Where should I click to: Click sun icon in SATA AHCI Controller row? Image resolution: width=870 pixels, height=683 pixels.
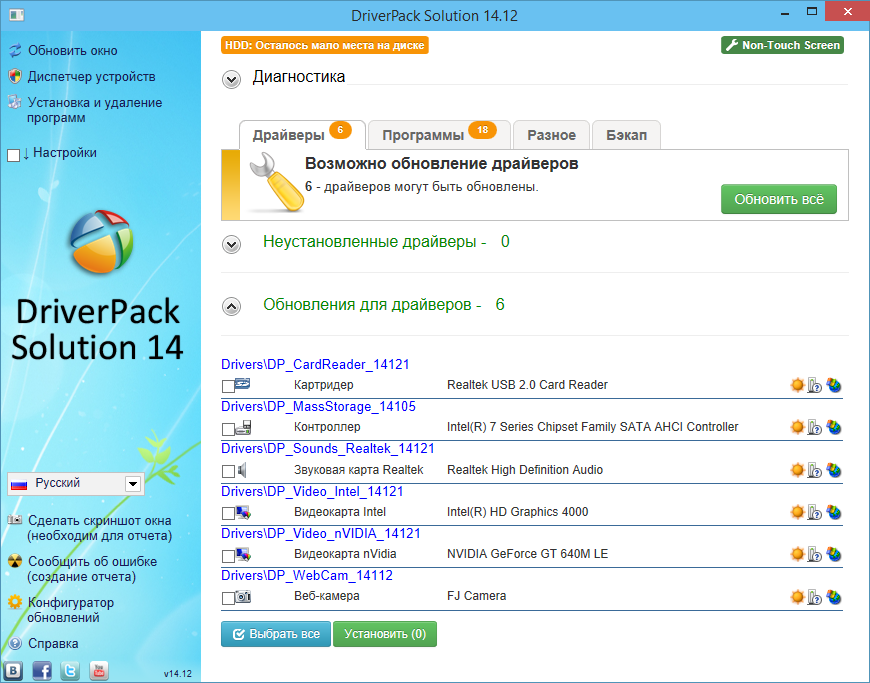click(797, 427)
